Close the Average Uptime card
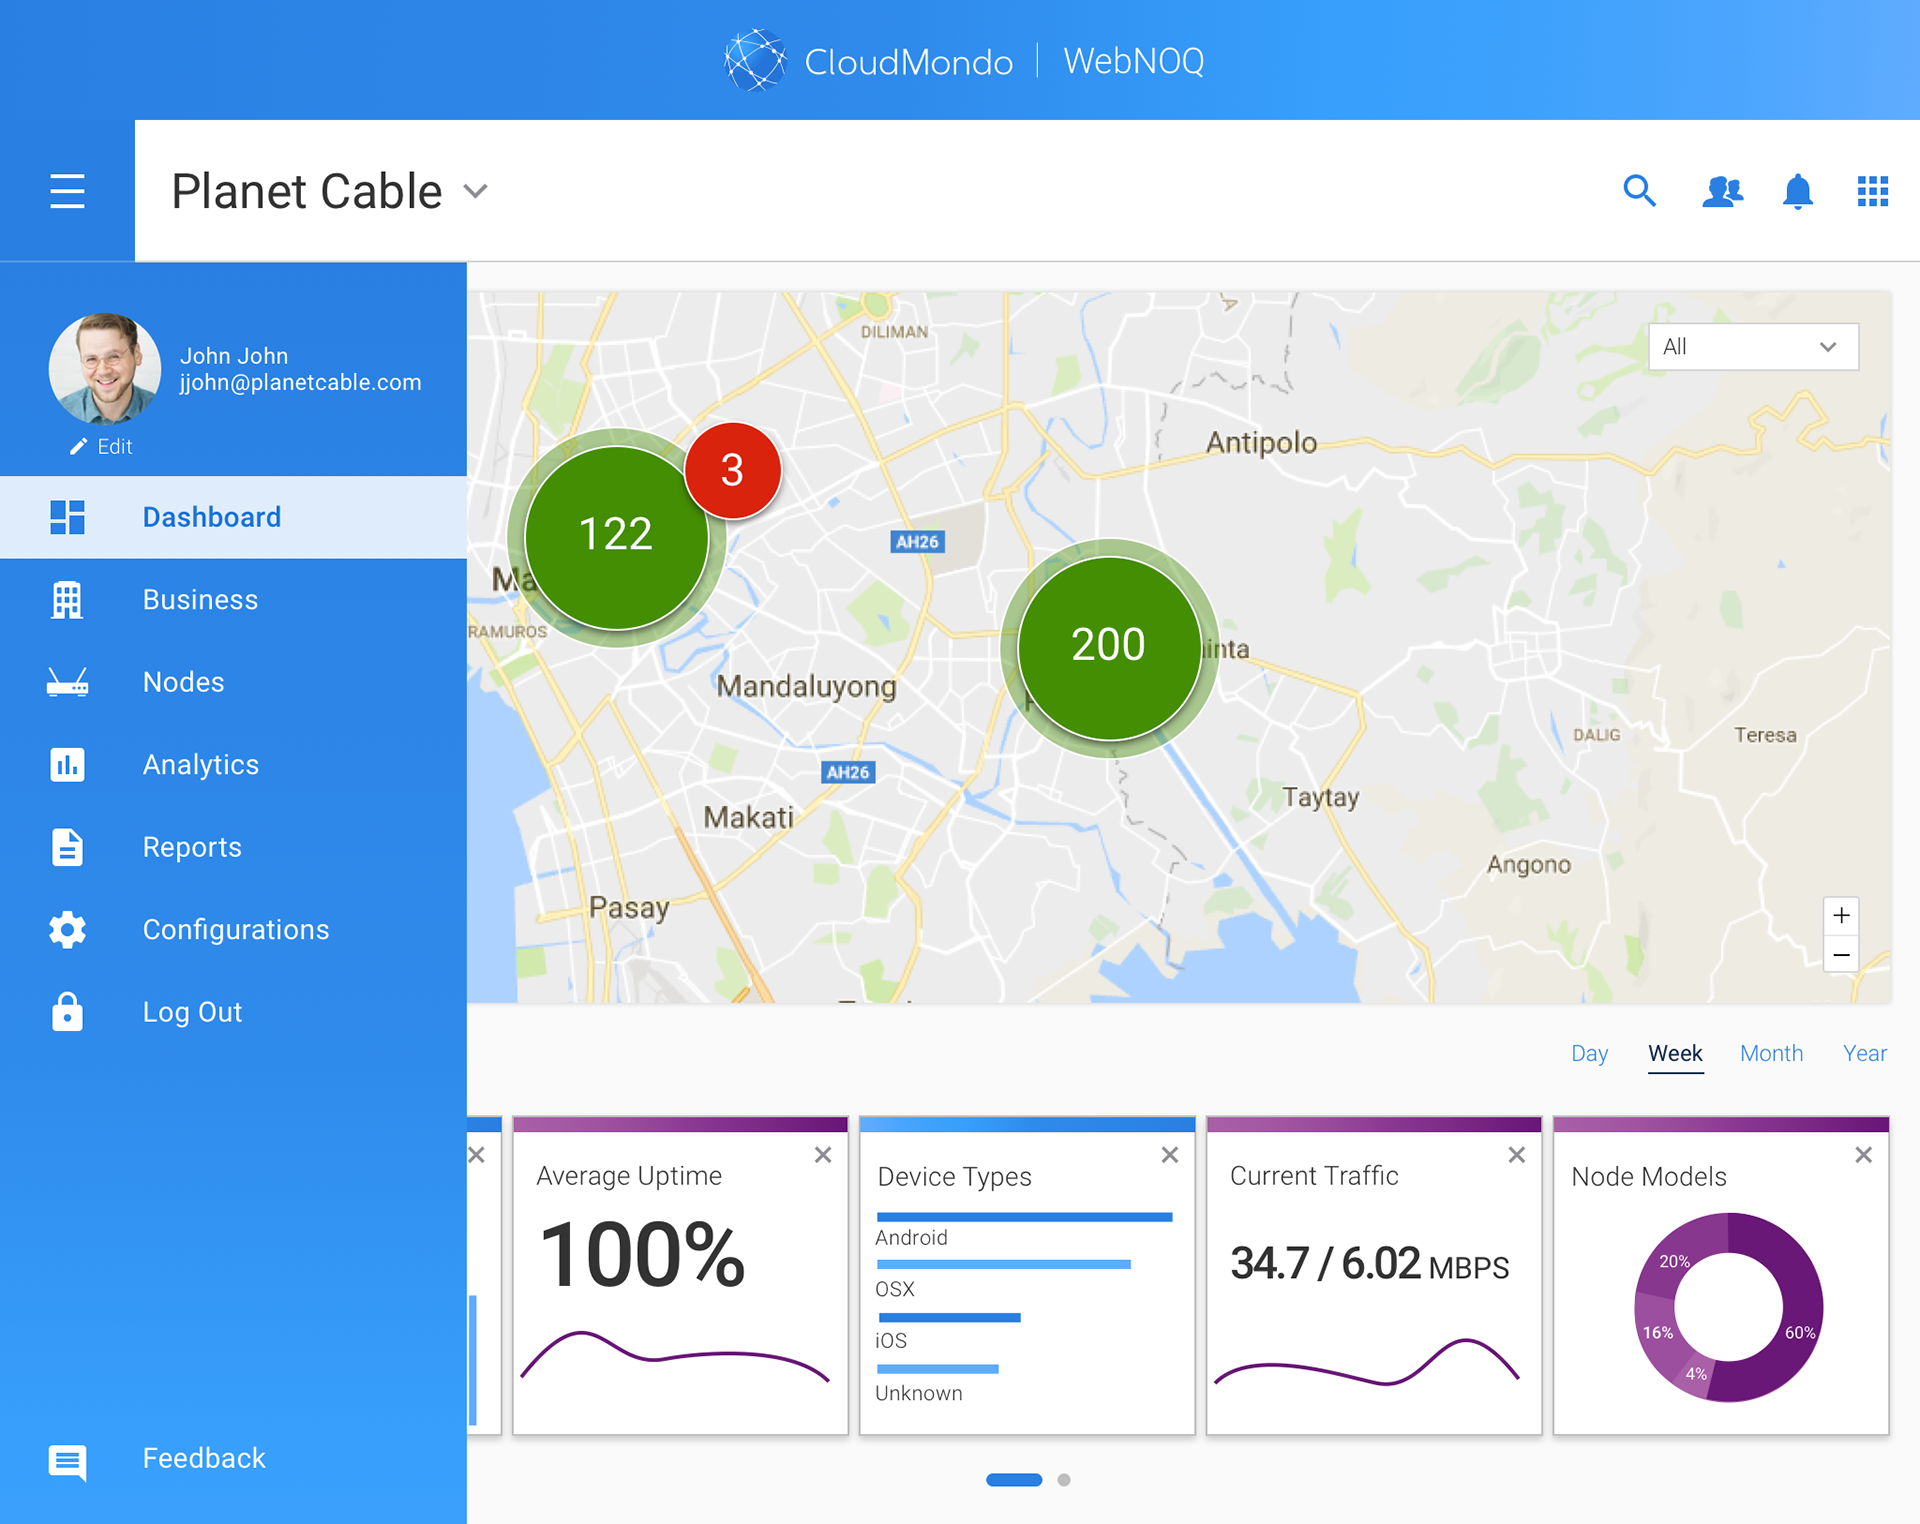The width and height of the screenshot is (1920, 1524). pyautogui.click(x=823, y=1155)
